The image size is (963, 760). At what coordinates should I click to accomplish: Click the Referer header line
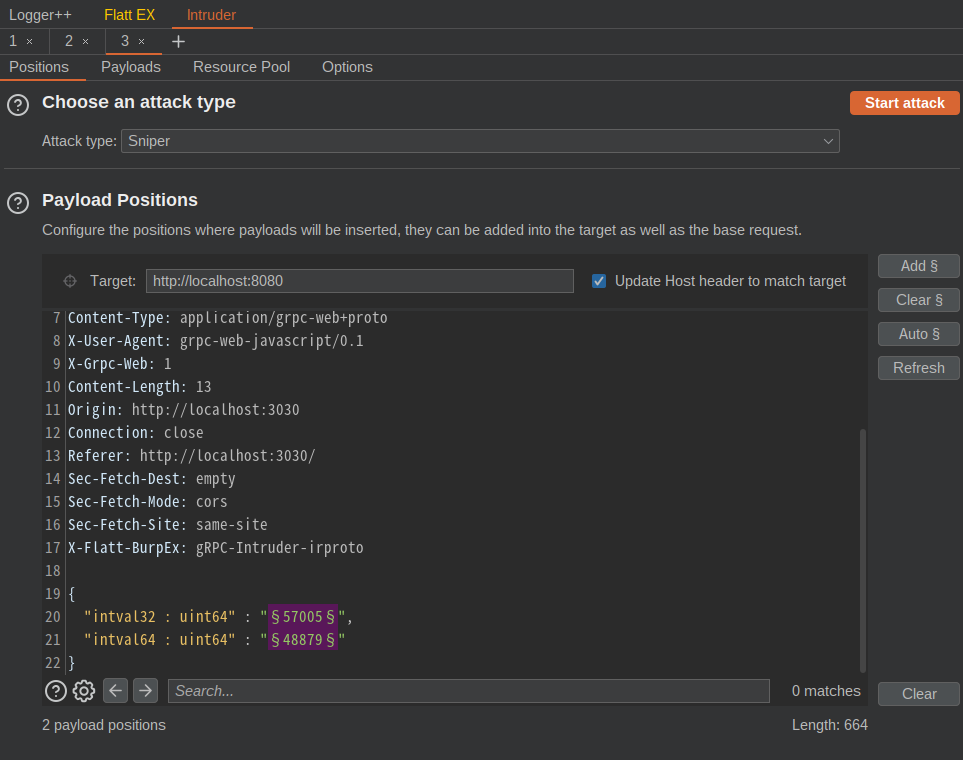[x=192, y=456]
